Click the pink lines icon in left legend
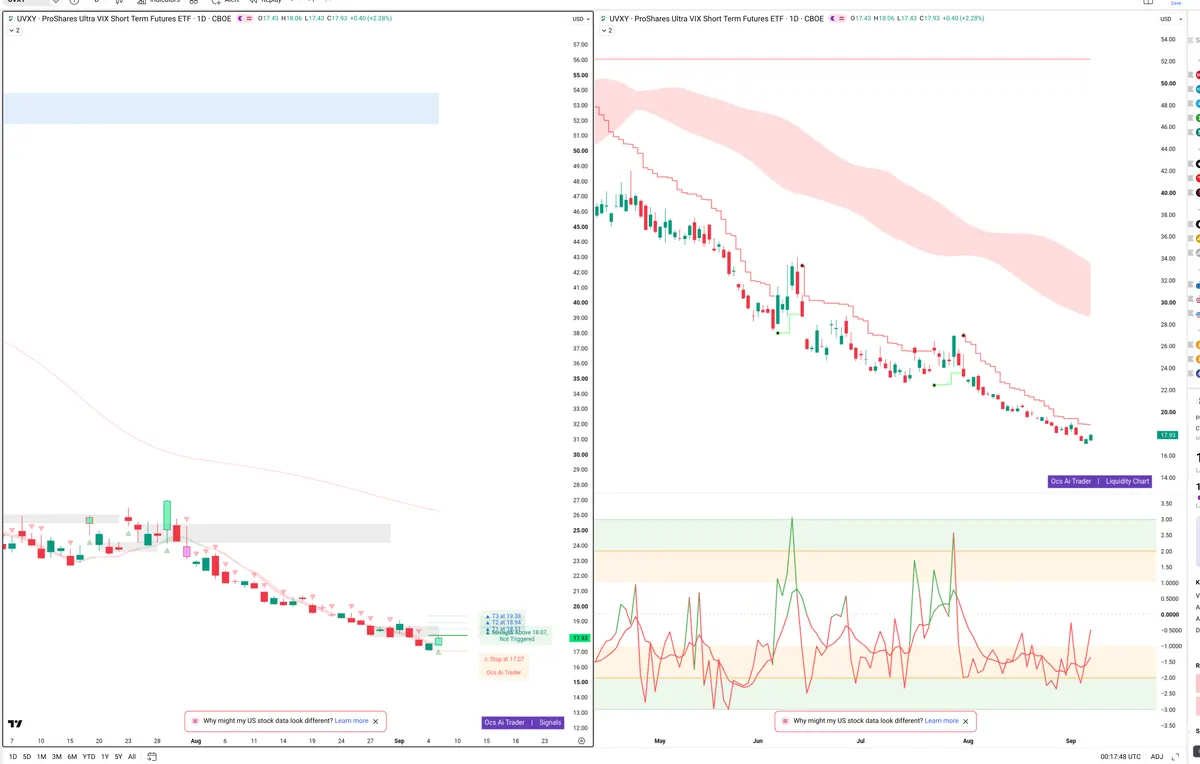Image resolution: width=1200 pixels, height=764 pixels. (249, 19)
